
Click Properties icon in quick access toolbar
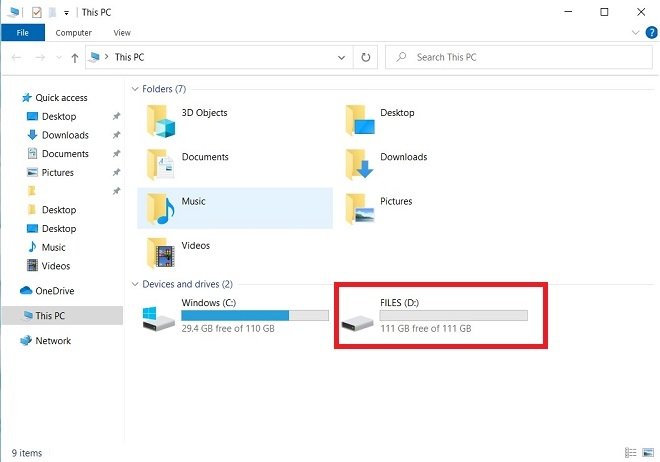tap(37, 12)
